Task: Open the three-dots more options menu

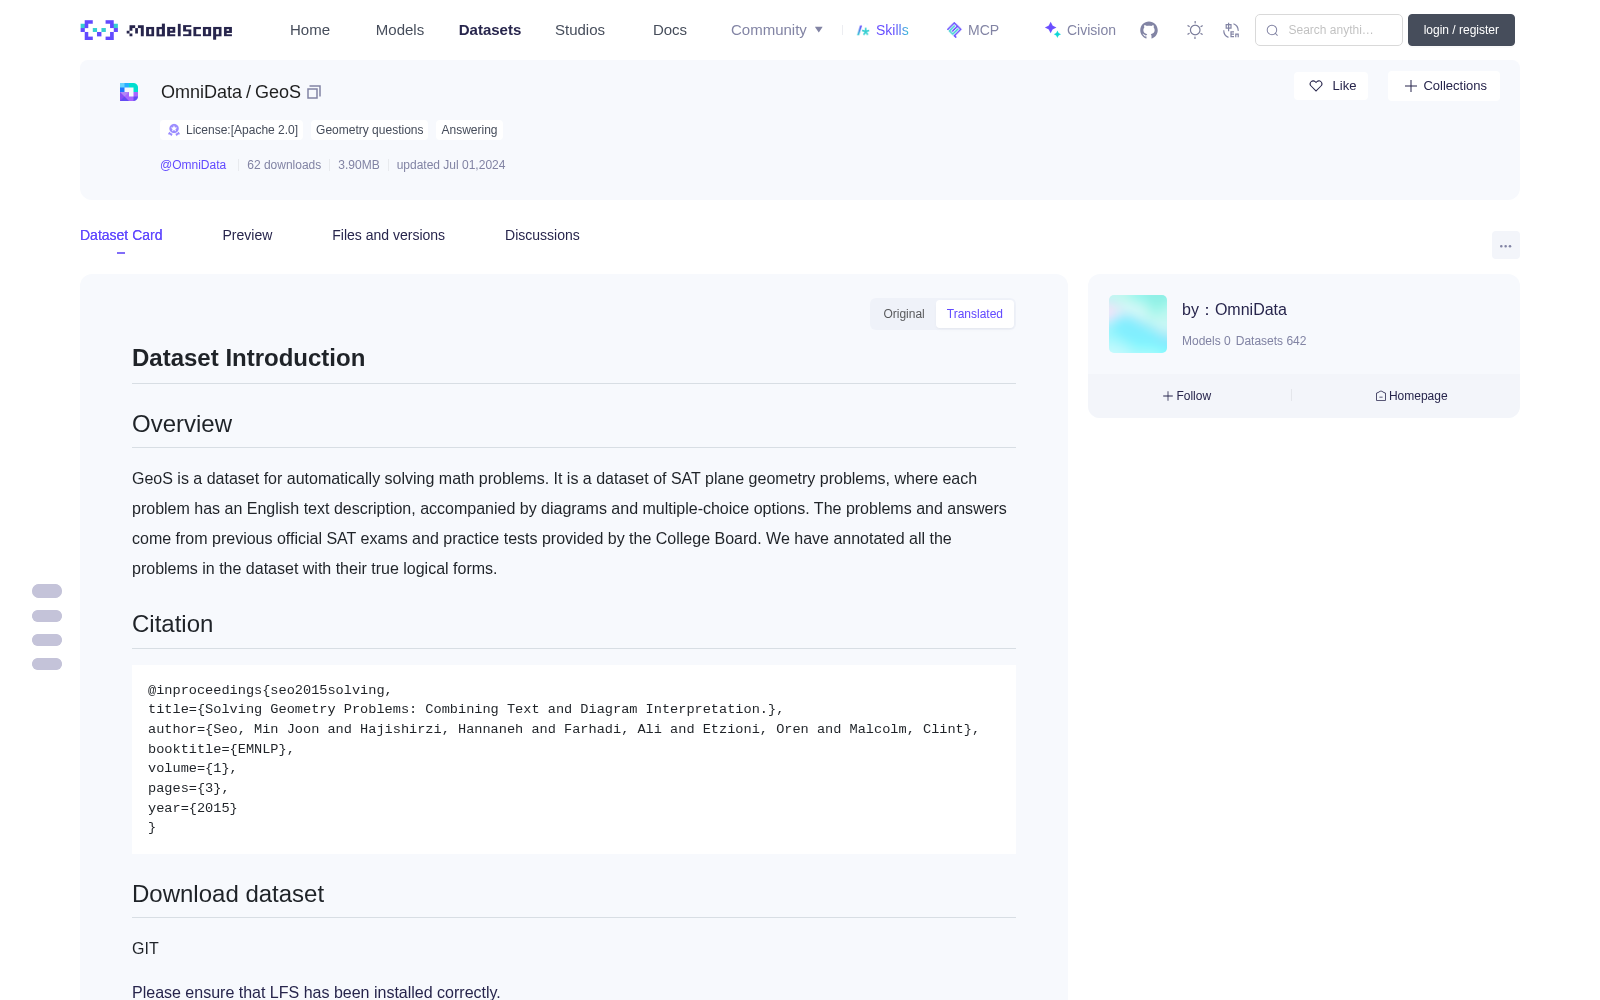Action: pyautogui.click(x=1505, y=245)
